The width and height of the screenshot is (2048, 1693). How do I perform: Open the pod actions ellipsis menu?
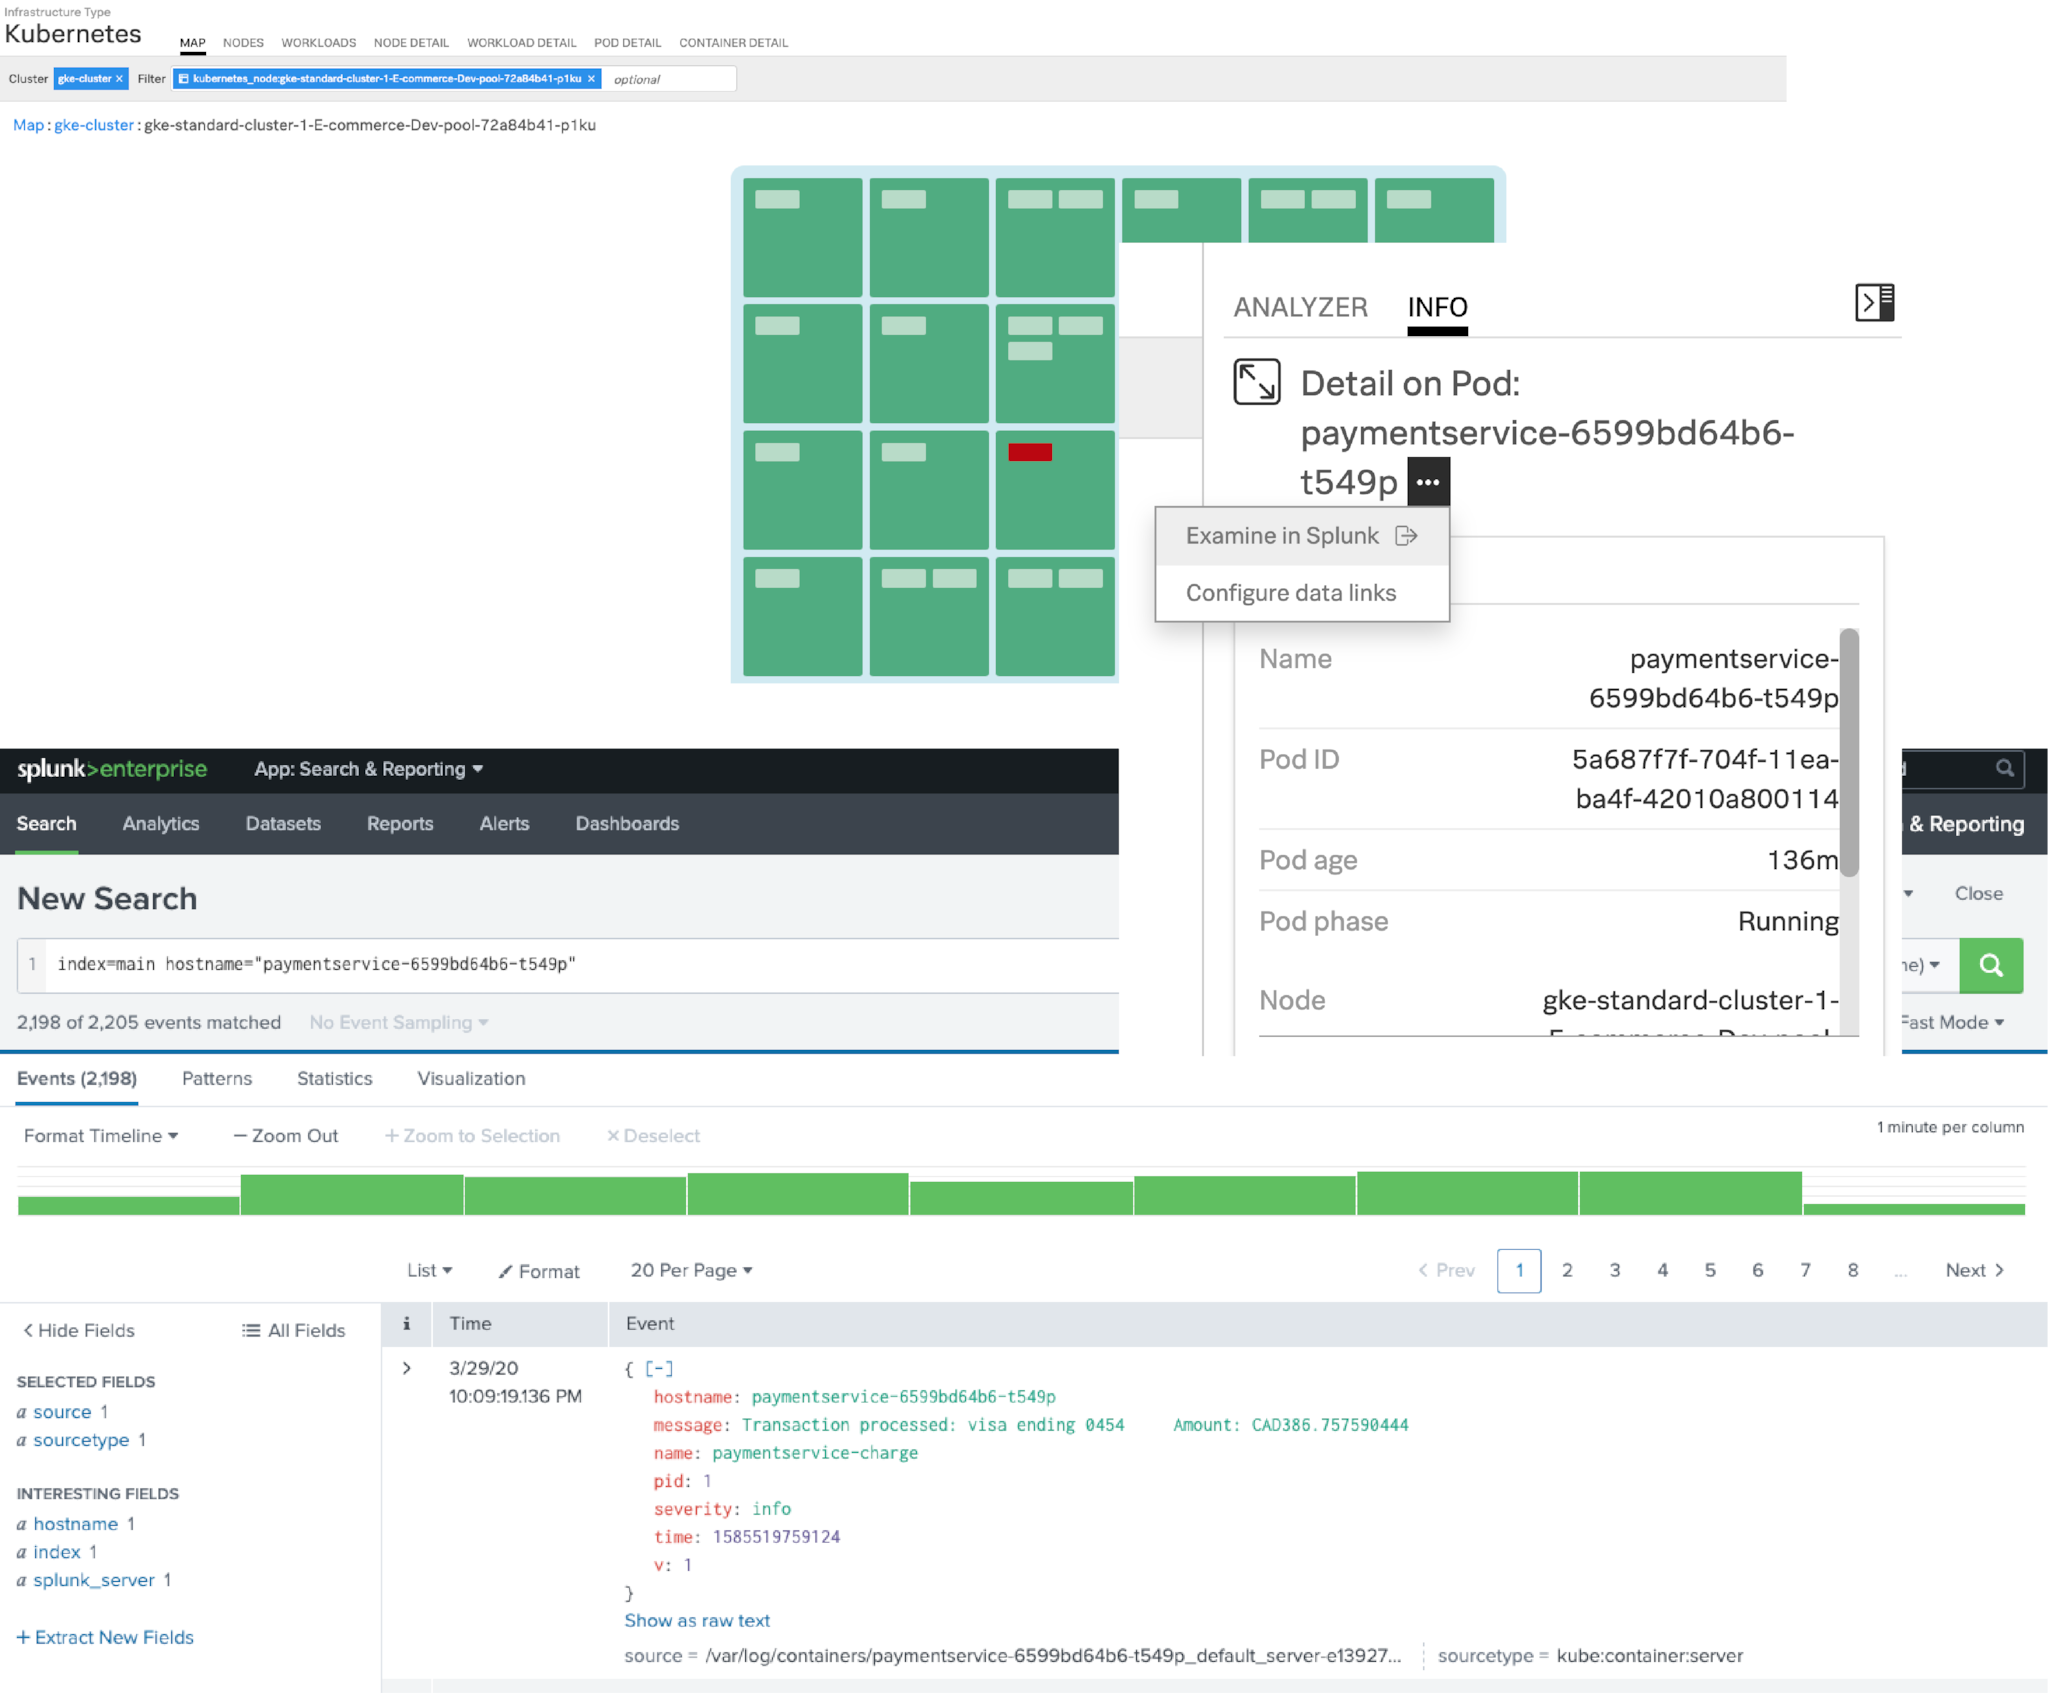[x=1428, y=482]
